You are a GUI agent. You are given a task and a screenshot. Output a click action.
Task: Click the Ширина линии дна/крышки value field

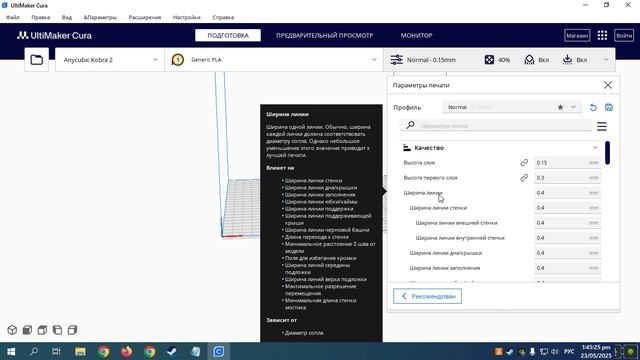click(x=567, y=253)
